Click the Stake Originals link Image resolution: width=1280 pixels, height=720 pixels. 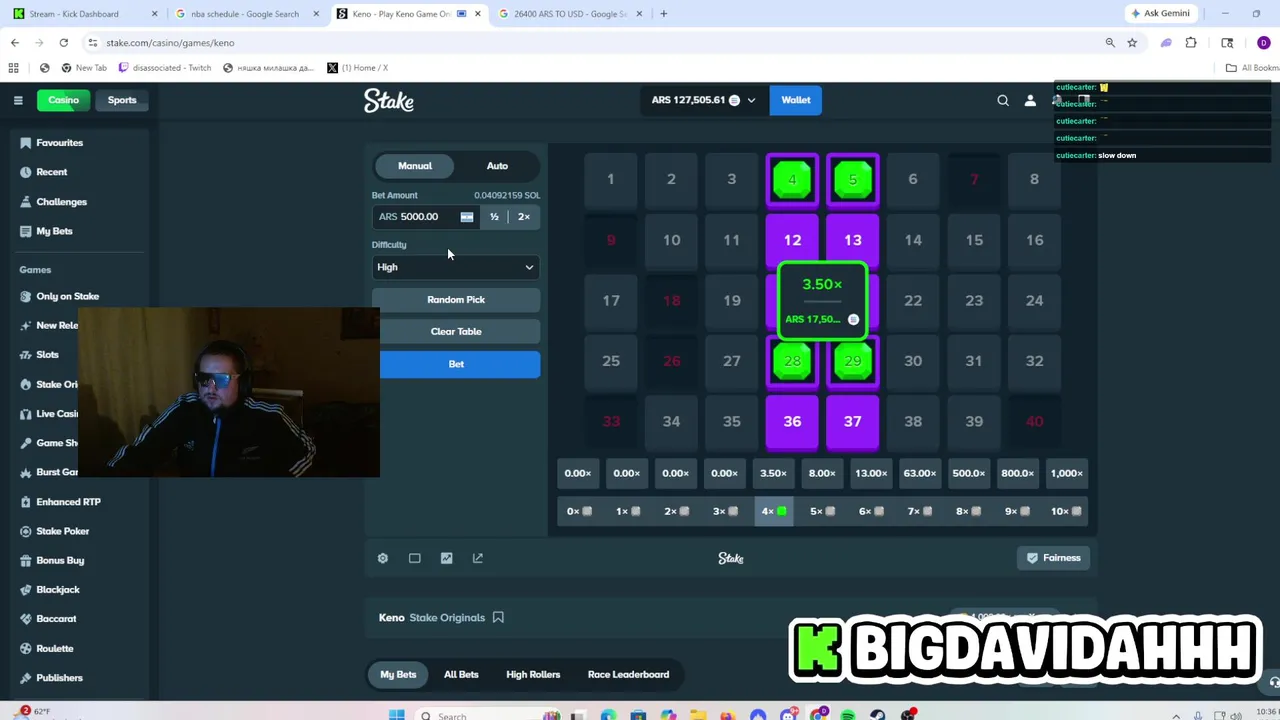pyautogui.click(x=447, y=618)
